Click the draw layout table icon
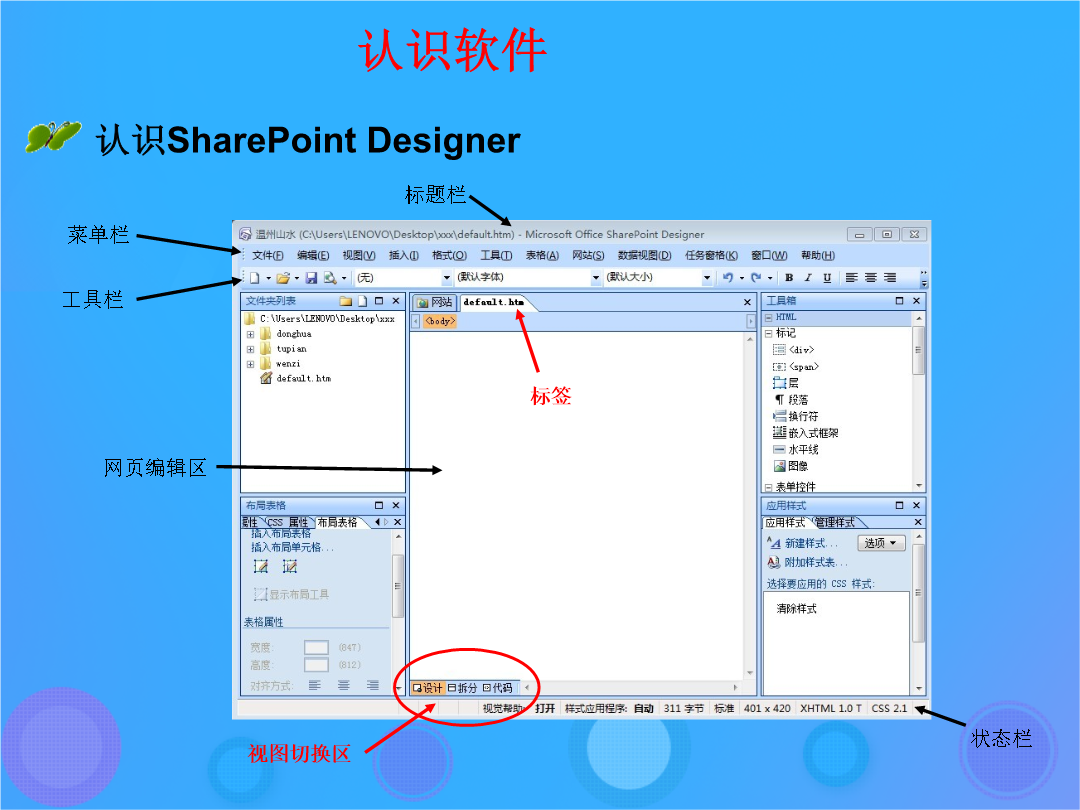Image resolution: width=1080 pixels, height=810 pixels. click(261, 567)
